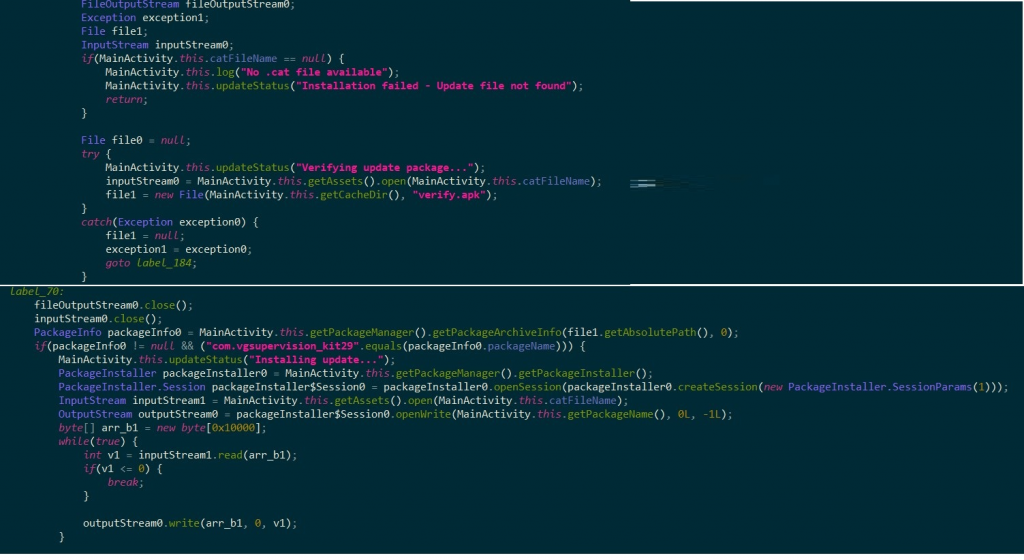Screen dimensions: 1024x560
Task: Click the openWrite method call
Action: [423, 414]
